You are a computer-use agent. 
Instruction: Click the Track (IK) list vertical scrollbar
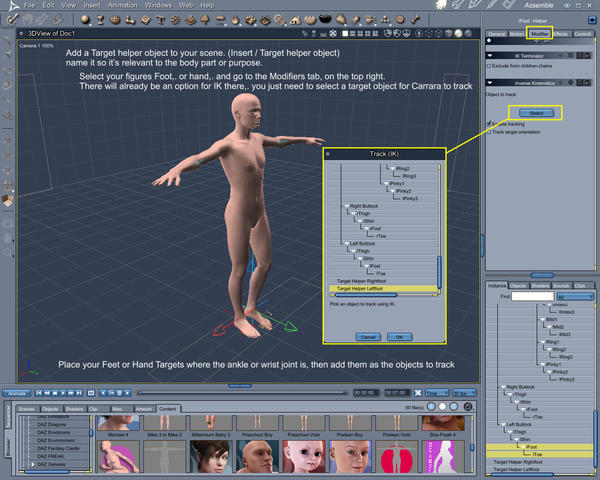(439, 272)
